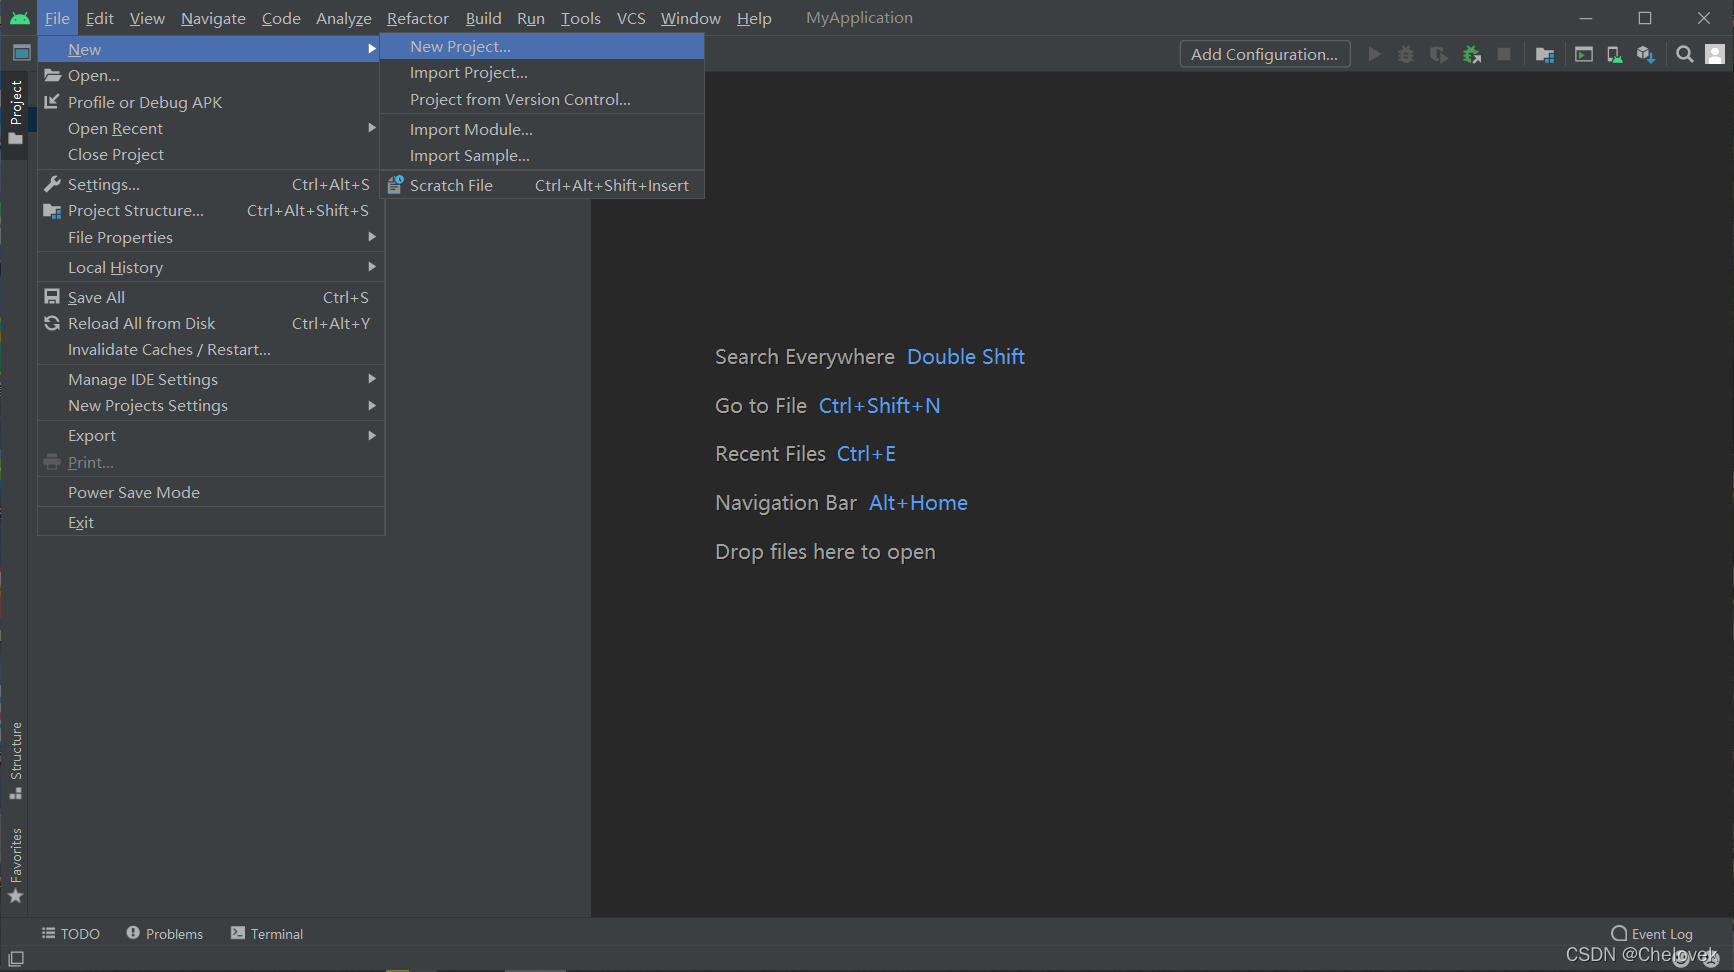This screenshot has width=1734, height=972.
Task: Create a Scratch File
Action: pos(542,185)
